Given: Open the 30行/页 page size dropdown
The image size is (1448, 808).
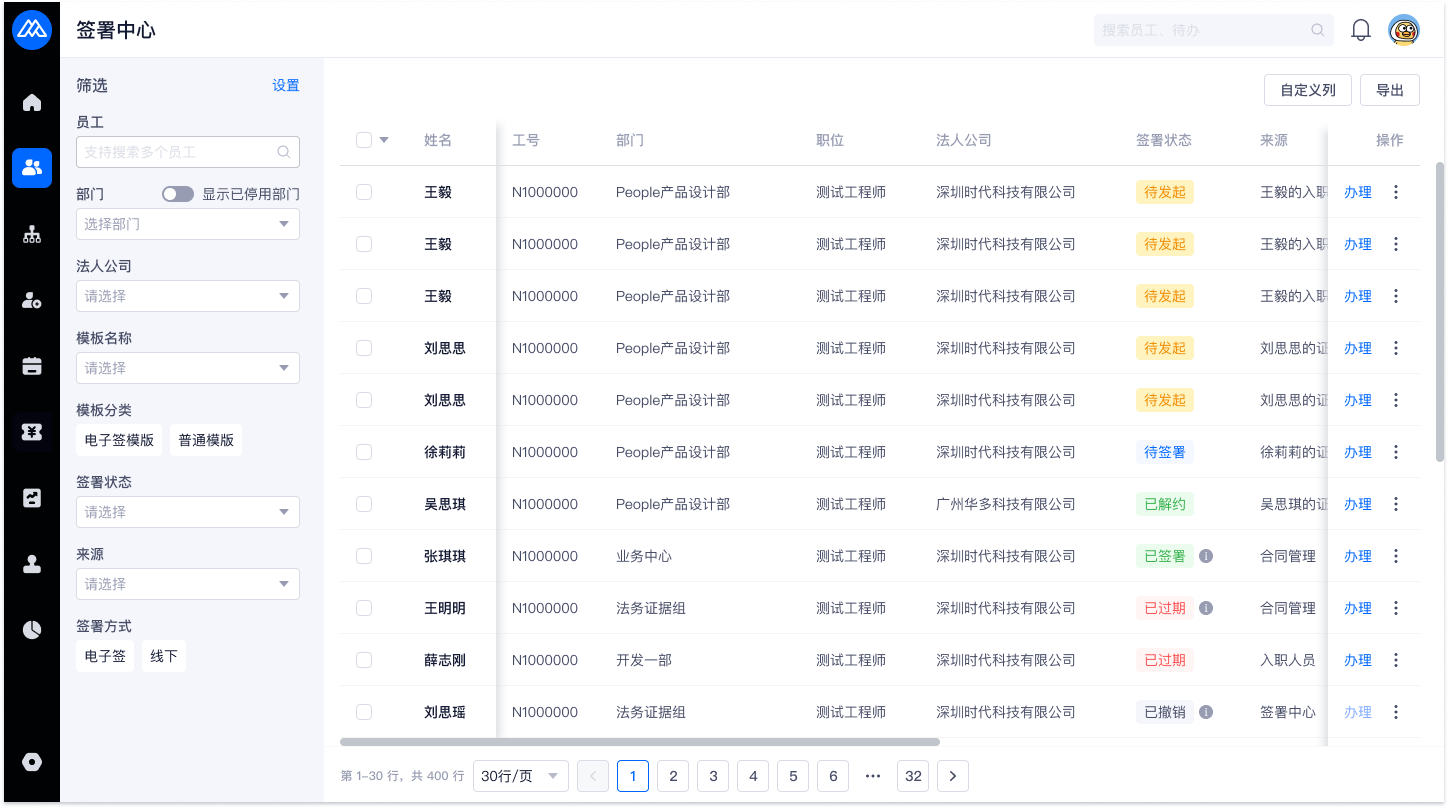Looking at the screenshot, I should tap(520, 776).
